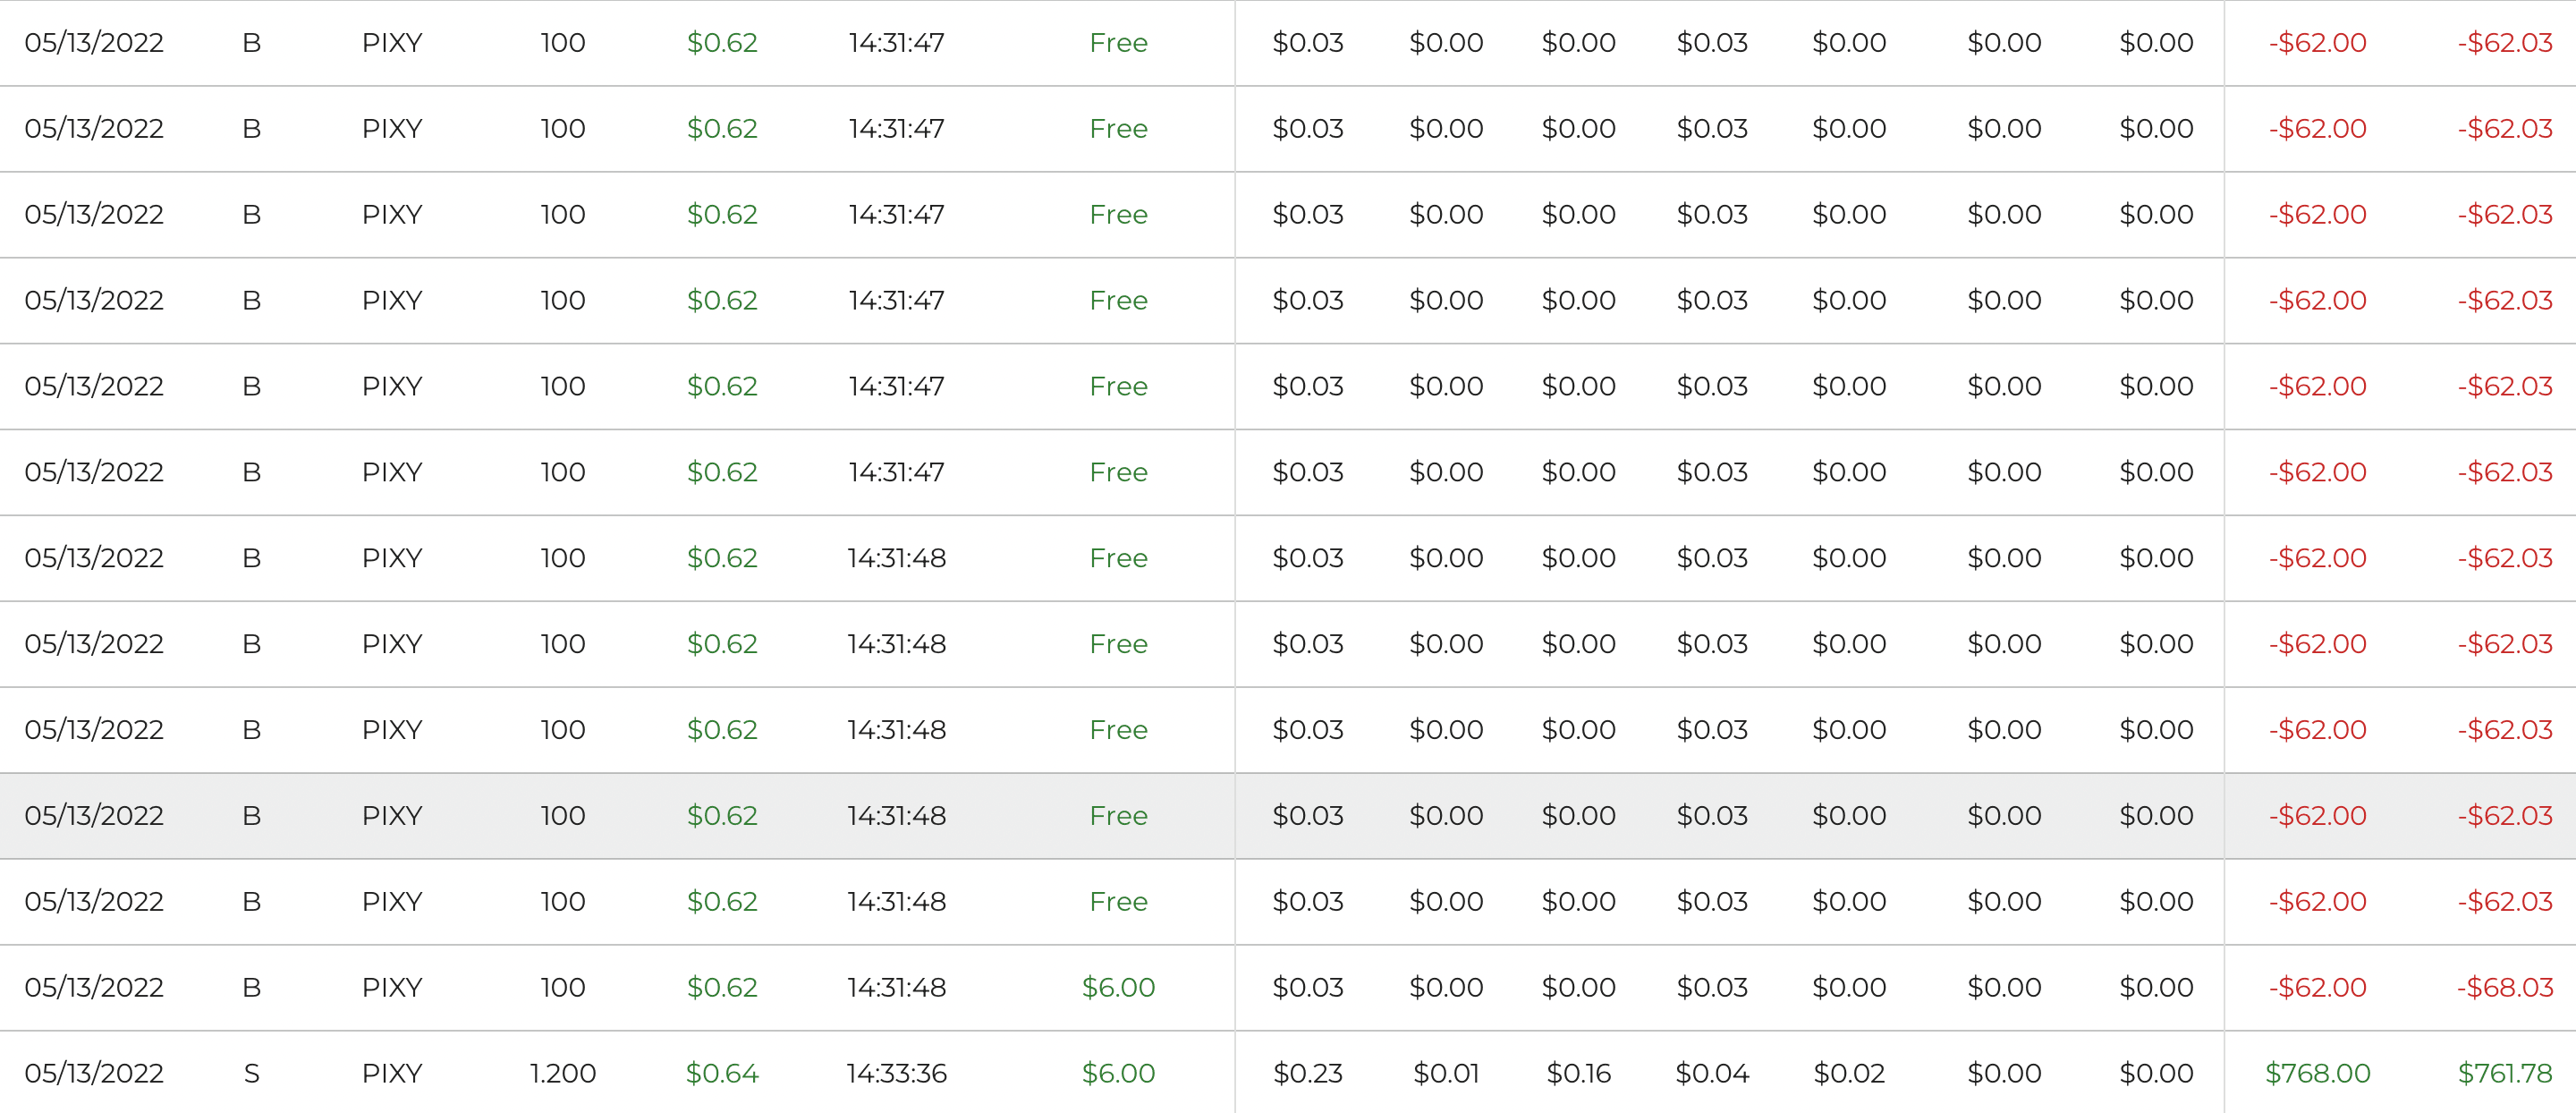Select the $0.01 fee cell
The width and height of the screenshot is (2576, 1113).
point(1445,1073)
